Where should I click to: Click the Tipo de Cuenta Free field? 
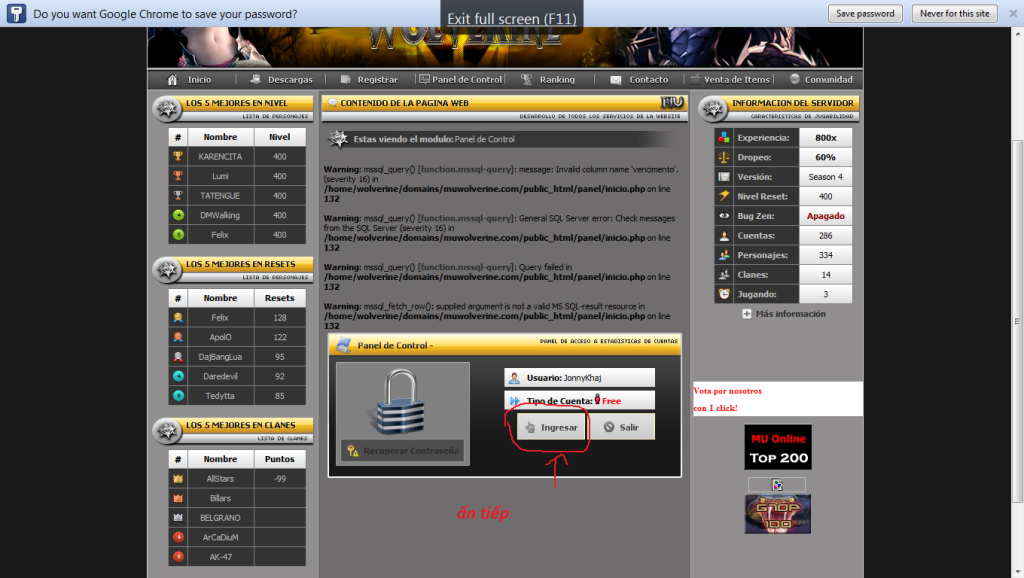579,400
